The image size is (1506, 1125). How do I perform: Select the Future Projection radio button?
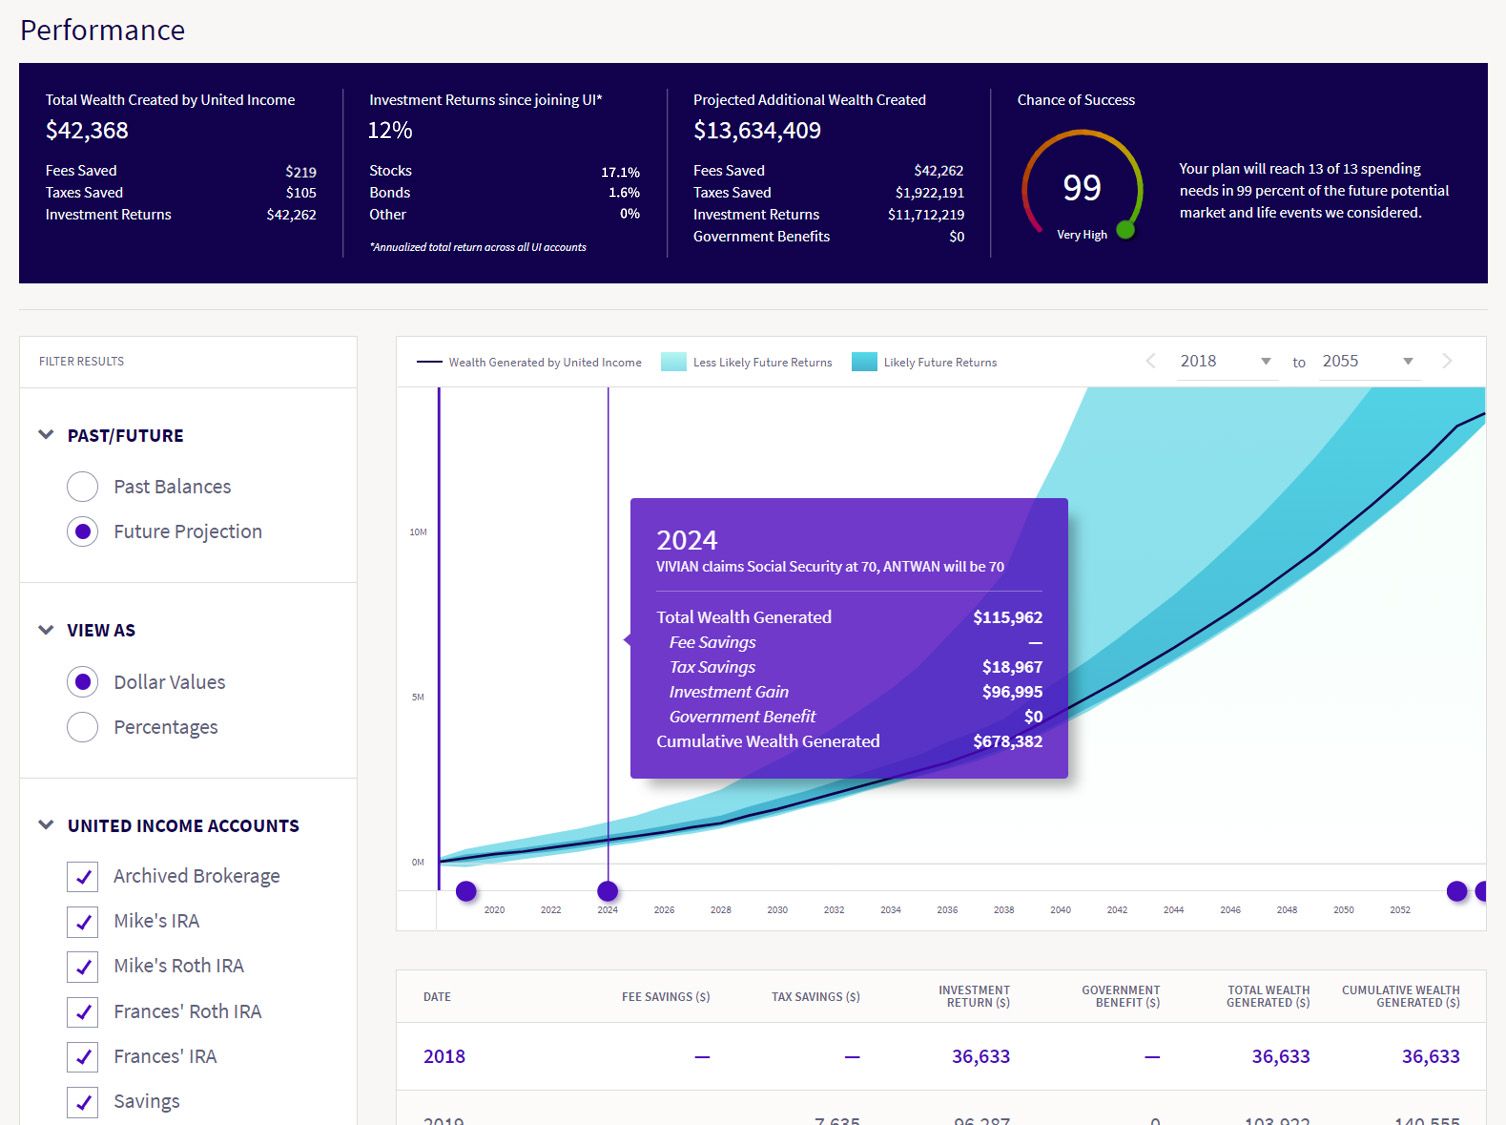[83, 532]
